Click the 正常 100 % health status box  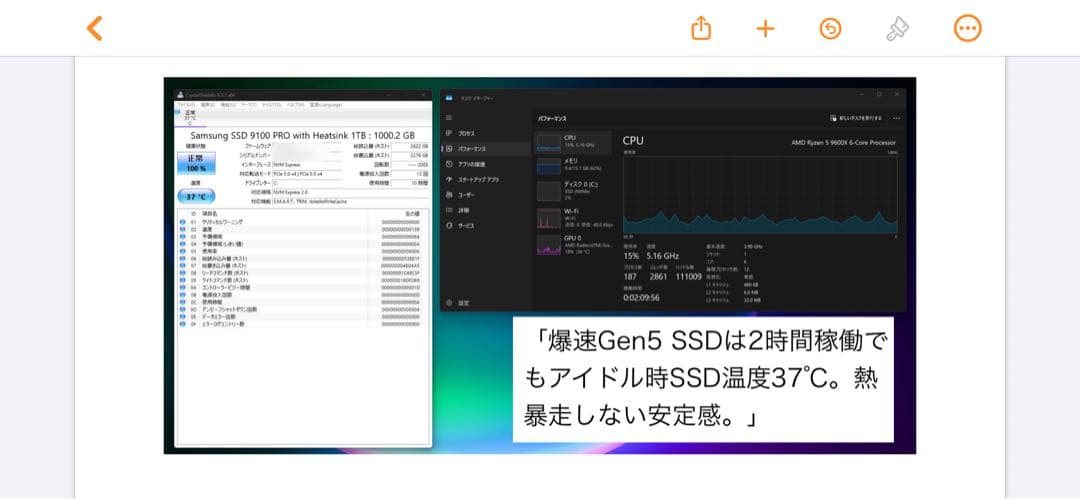[196, 163]
